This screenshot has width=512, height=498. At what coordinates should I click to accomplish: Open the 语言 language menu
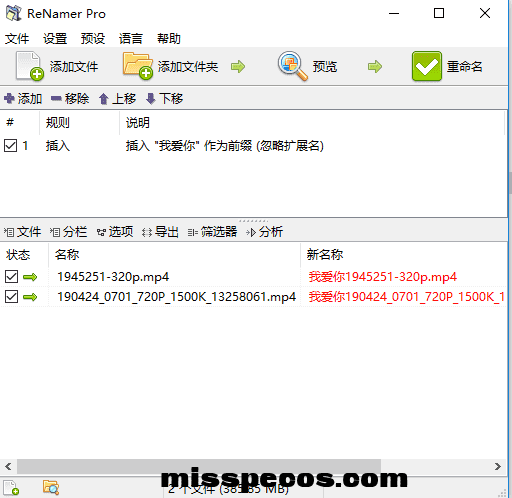coord(131,39)
